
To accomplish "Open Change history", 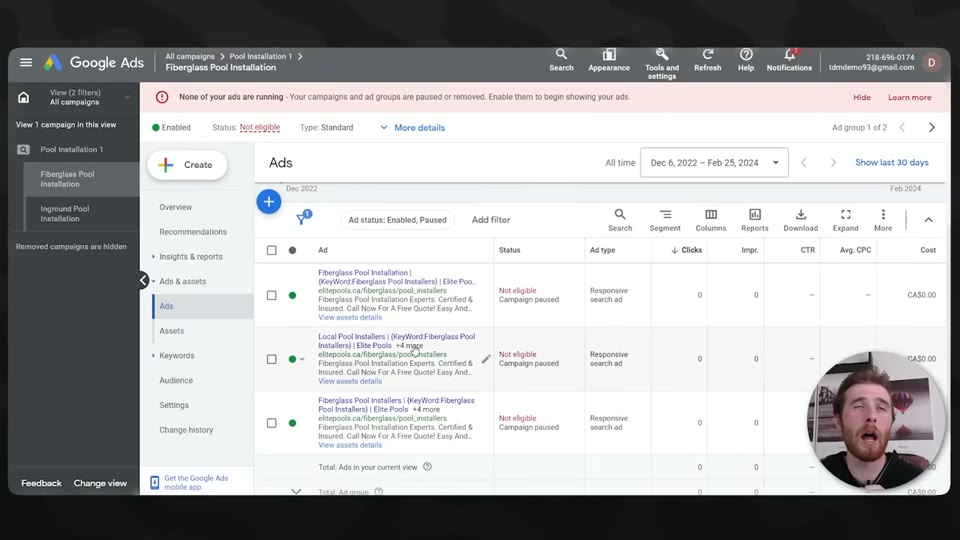I will [186, 430].
